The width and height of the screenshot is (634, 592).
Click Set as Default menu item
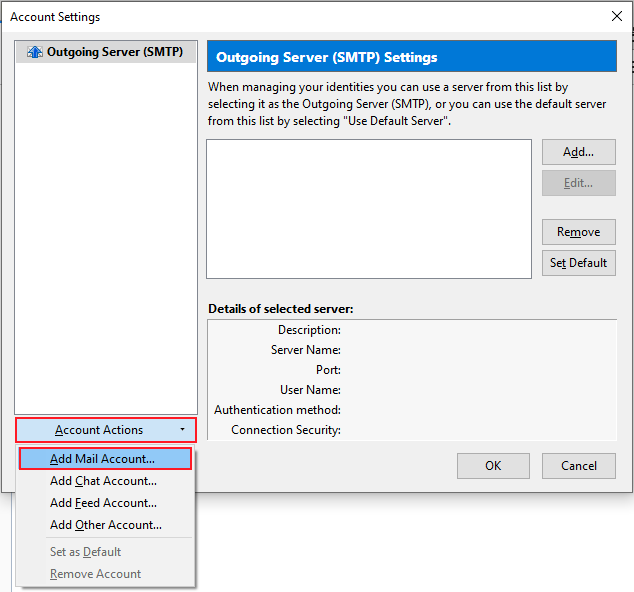tap(86, 552)
